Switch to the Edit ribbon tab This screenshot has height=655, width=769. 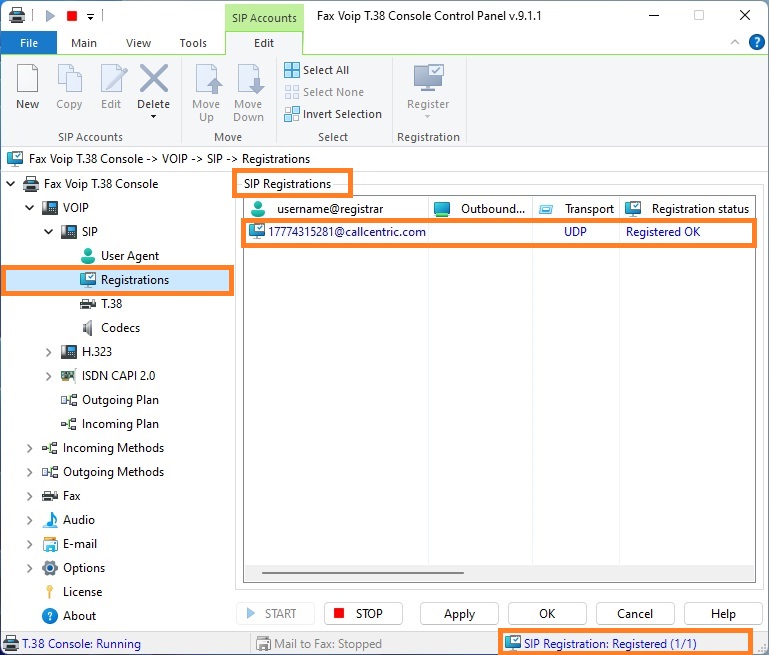(x=264, y=43)
